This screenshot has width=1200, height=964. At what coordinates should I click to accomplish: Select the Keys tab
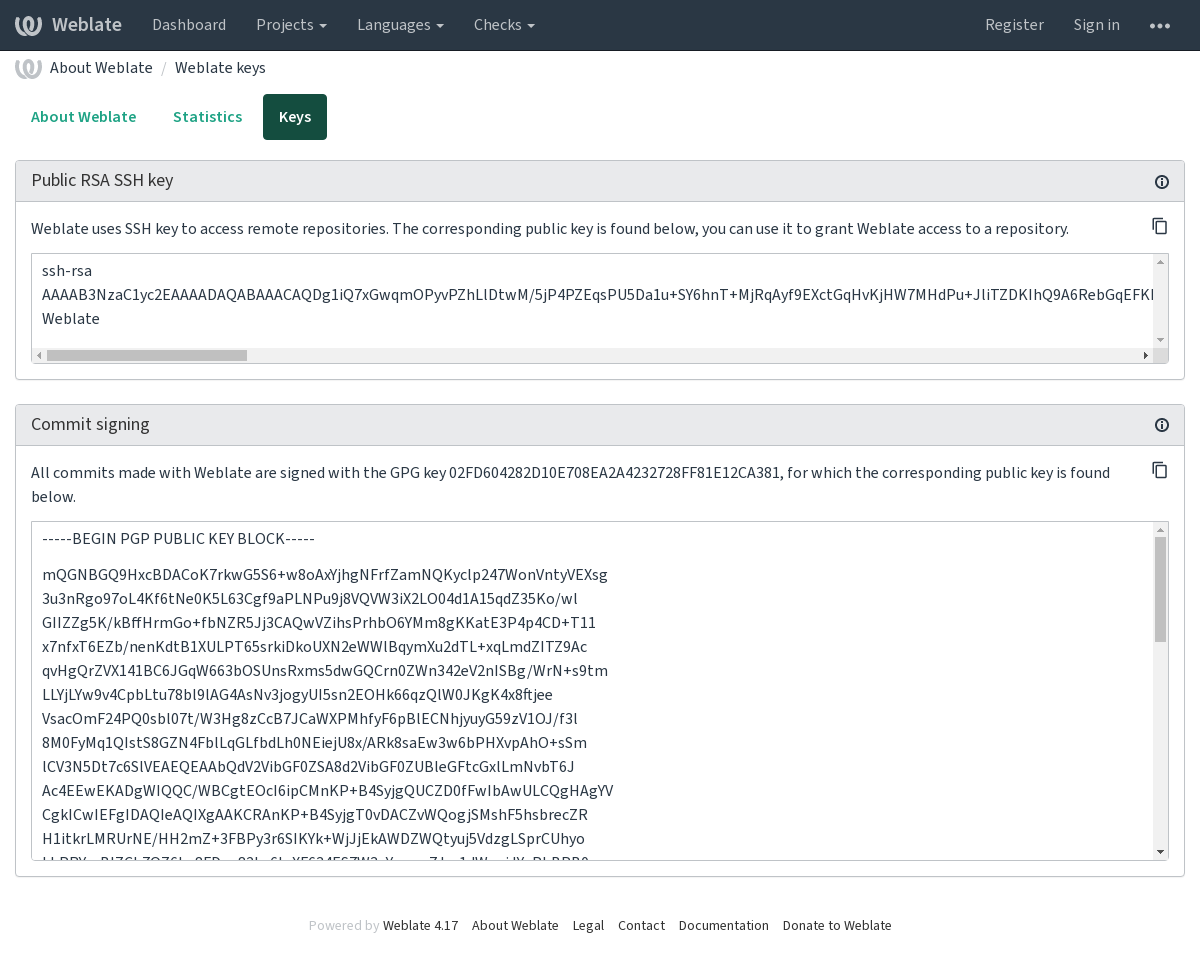pyautogui.click(x=295, y=117)
